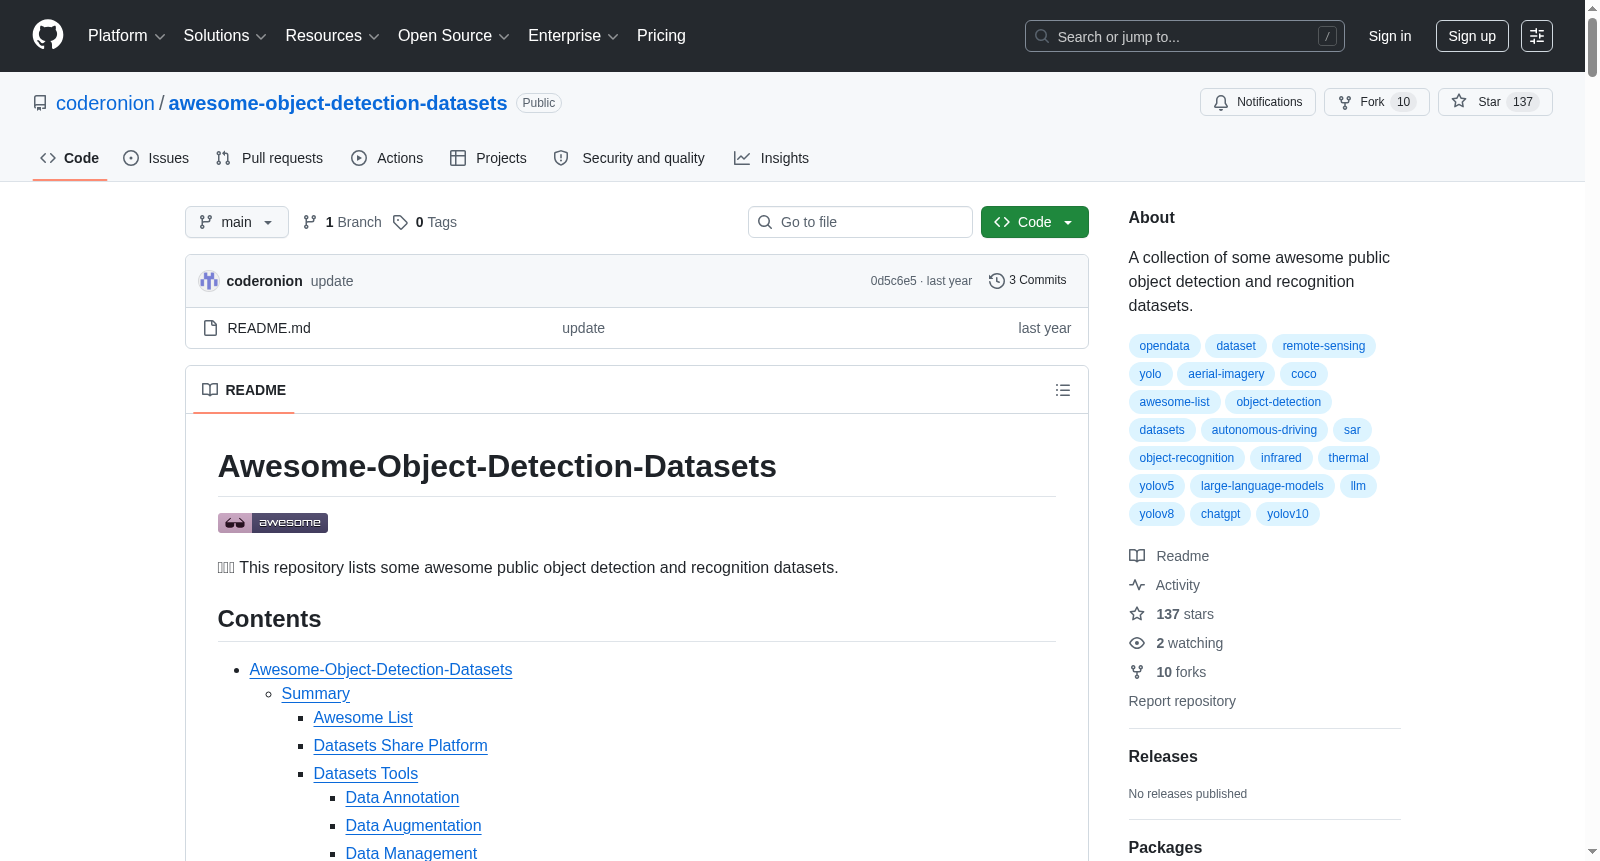This screenshot has width=1600, height=861.
Task: Expand the Enterprise menu
Action: point(573,36)
